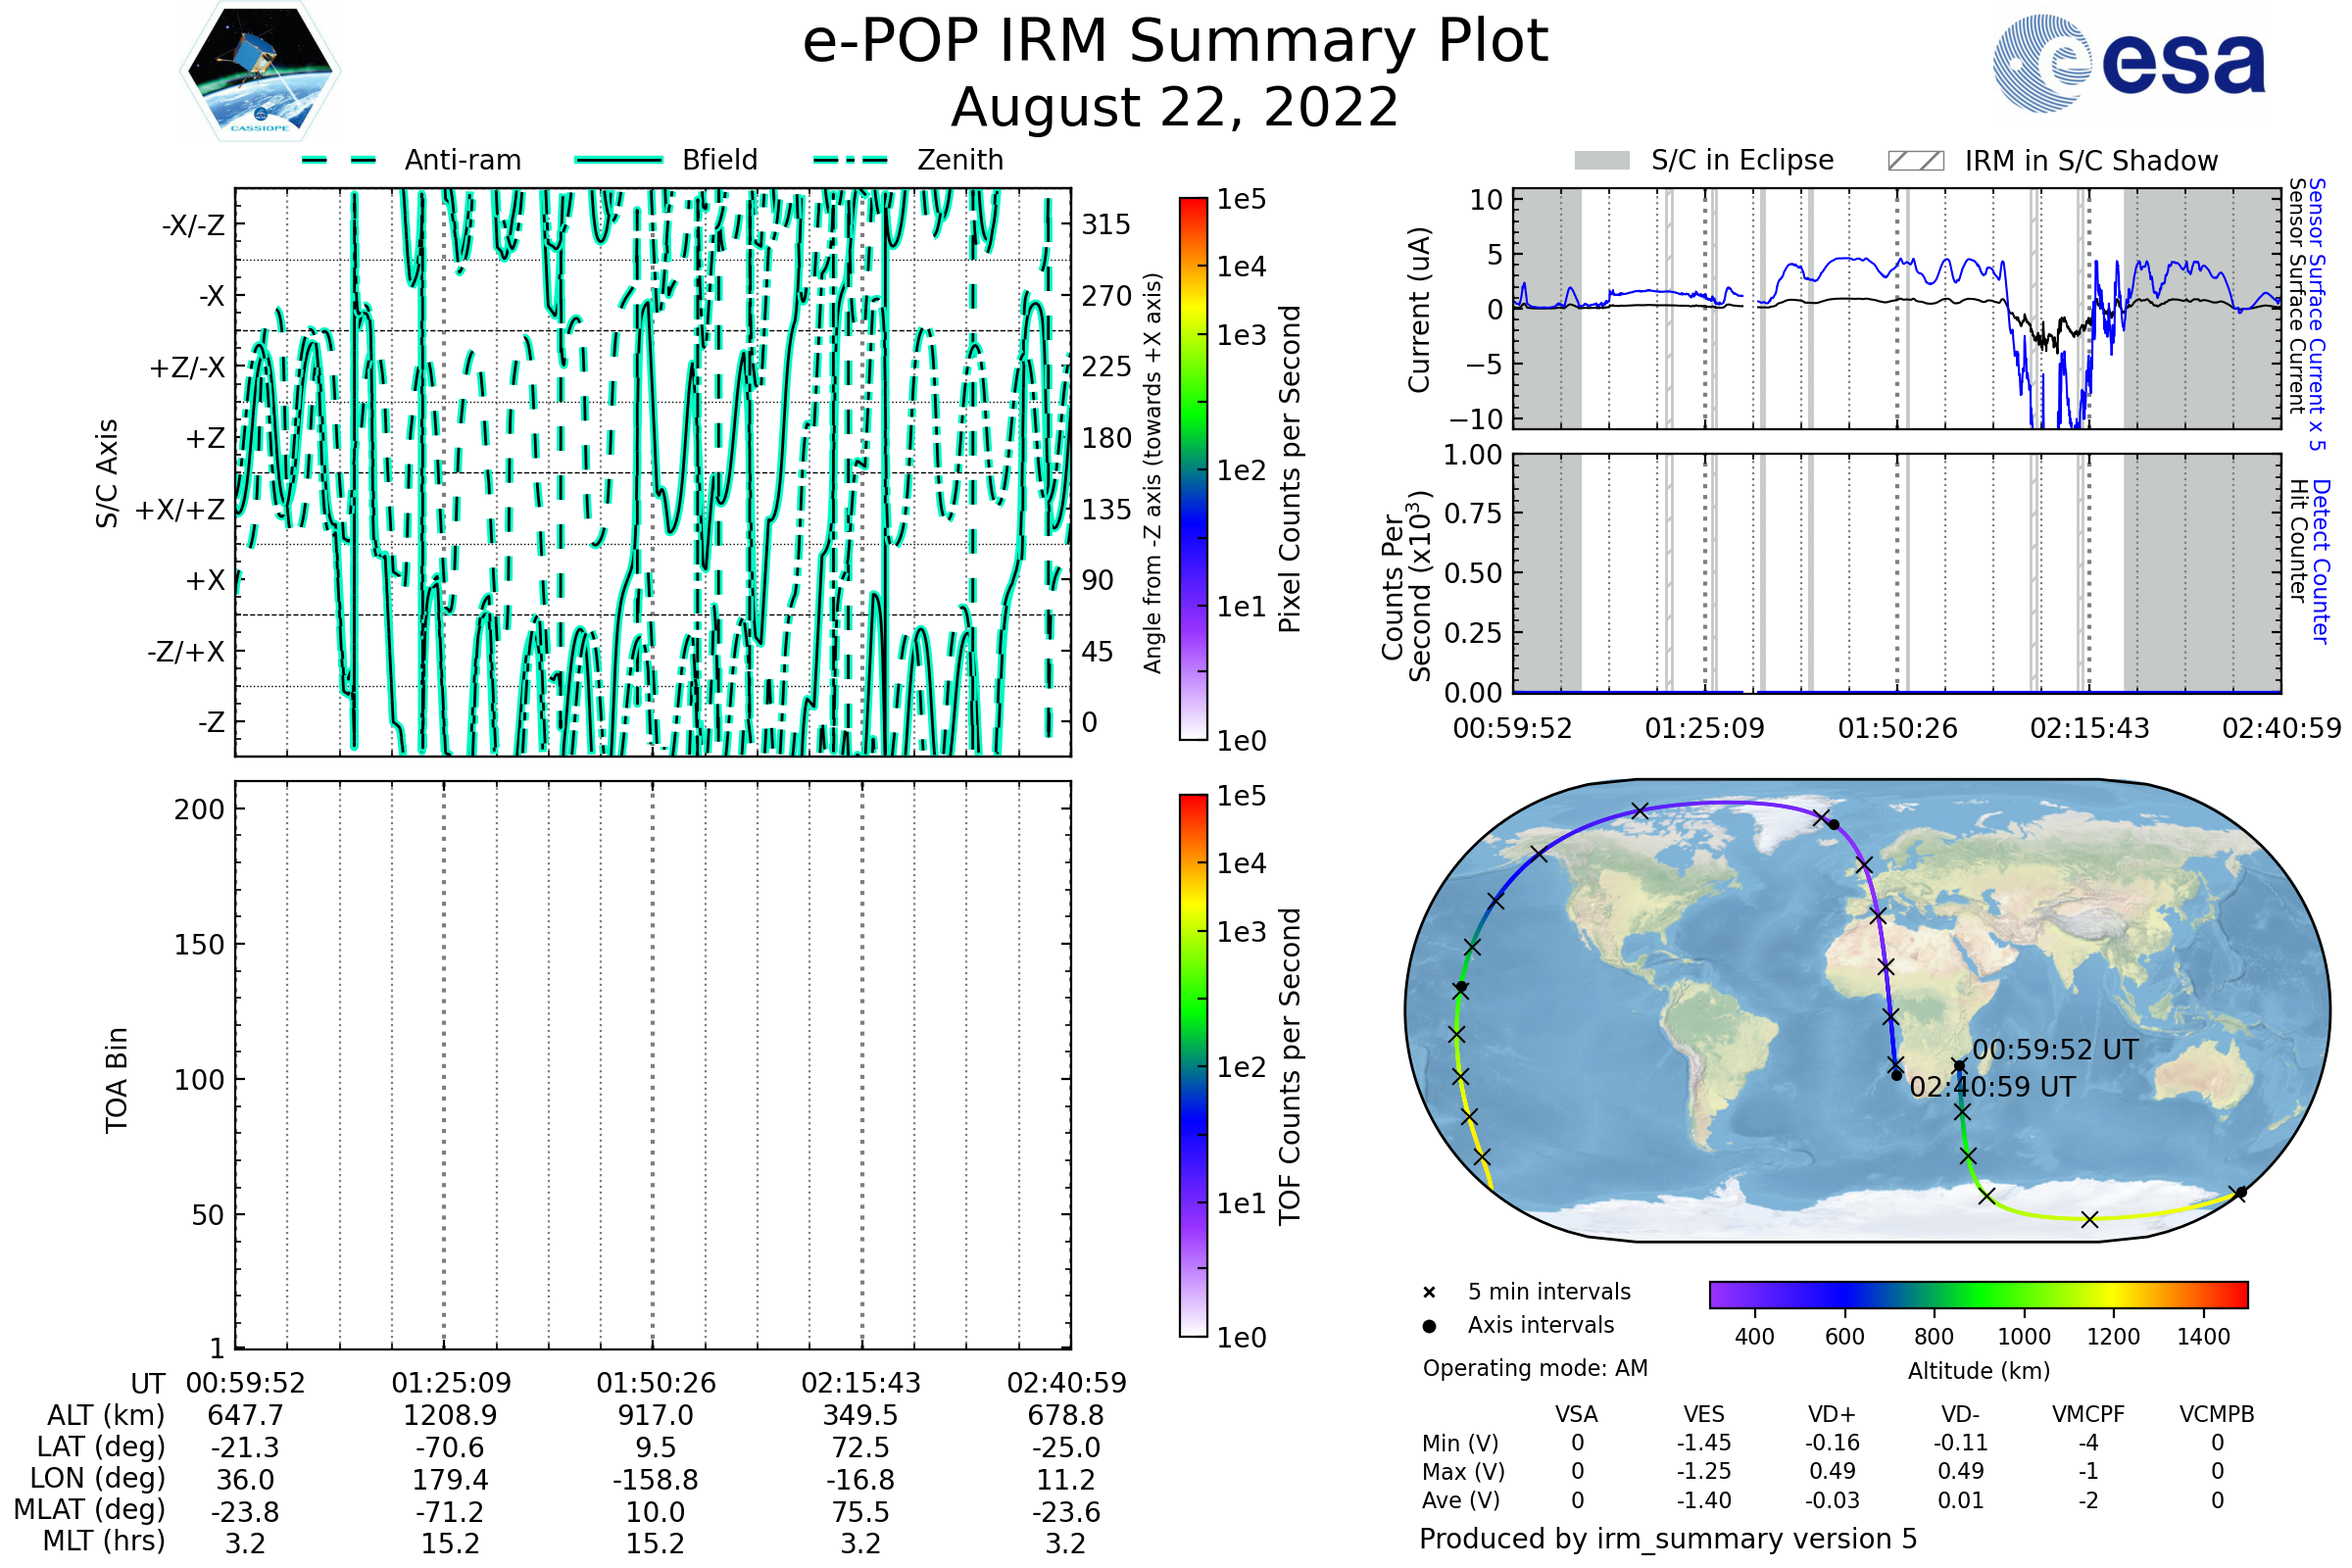This screenshot has width=2352, height=1568.
Task: Click the Axis intervals black dot marker
Action: (1429, 1326)
